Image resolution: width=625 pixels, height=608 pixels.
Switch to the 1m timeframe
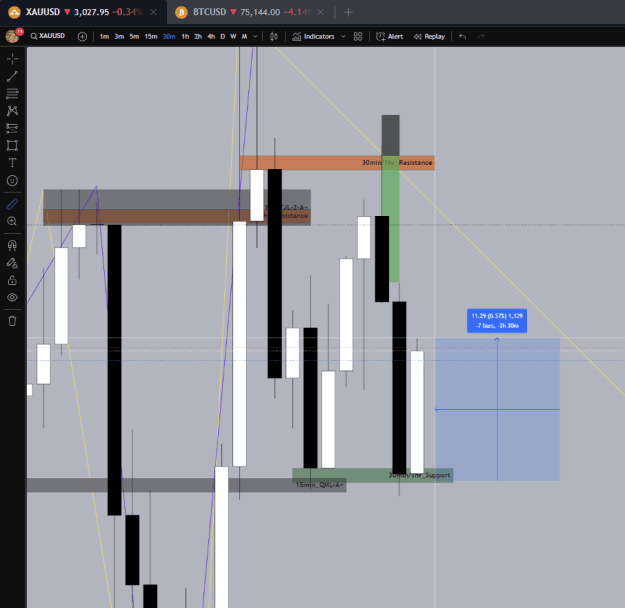point(104,37)
